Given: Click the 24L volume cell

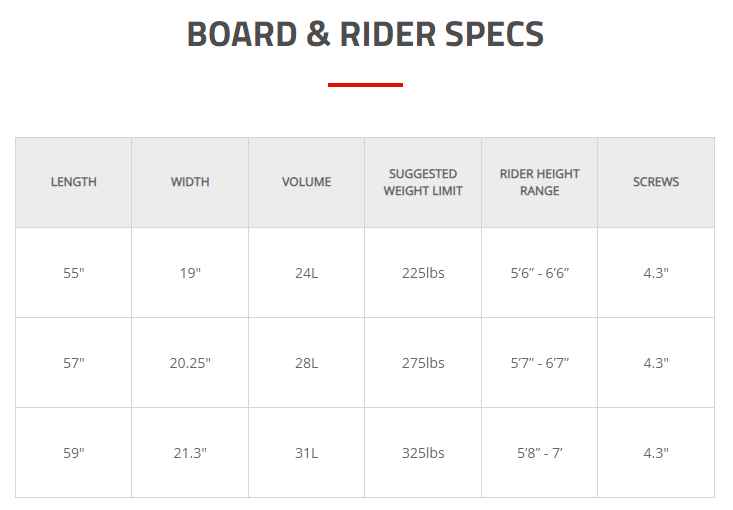Looking at the screenshot, I should (x=306, y=273).
